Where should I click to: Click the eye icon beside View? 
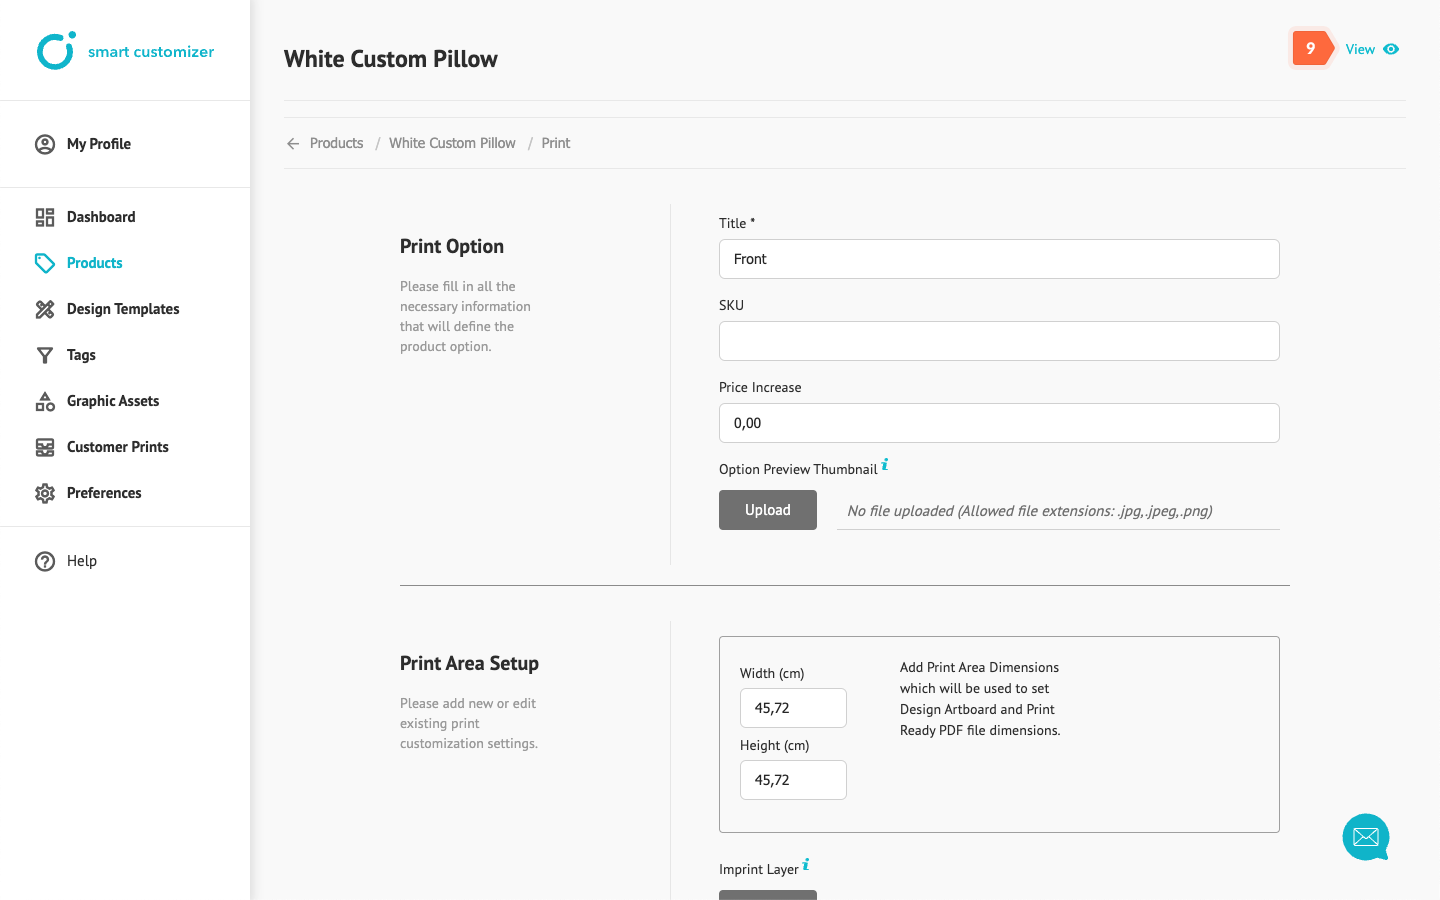pos(1391,49)
